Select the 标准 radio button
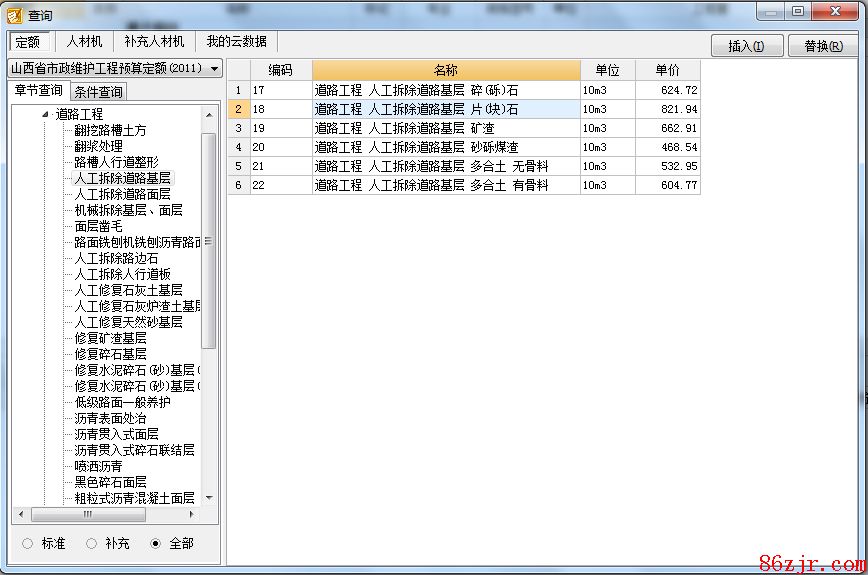The width and height of the screenshot is (868, 575). (27, 543)
